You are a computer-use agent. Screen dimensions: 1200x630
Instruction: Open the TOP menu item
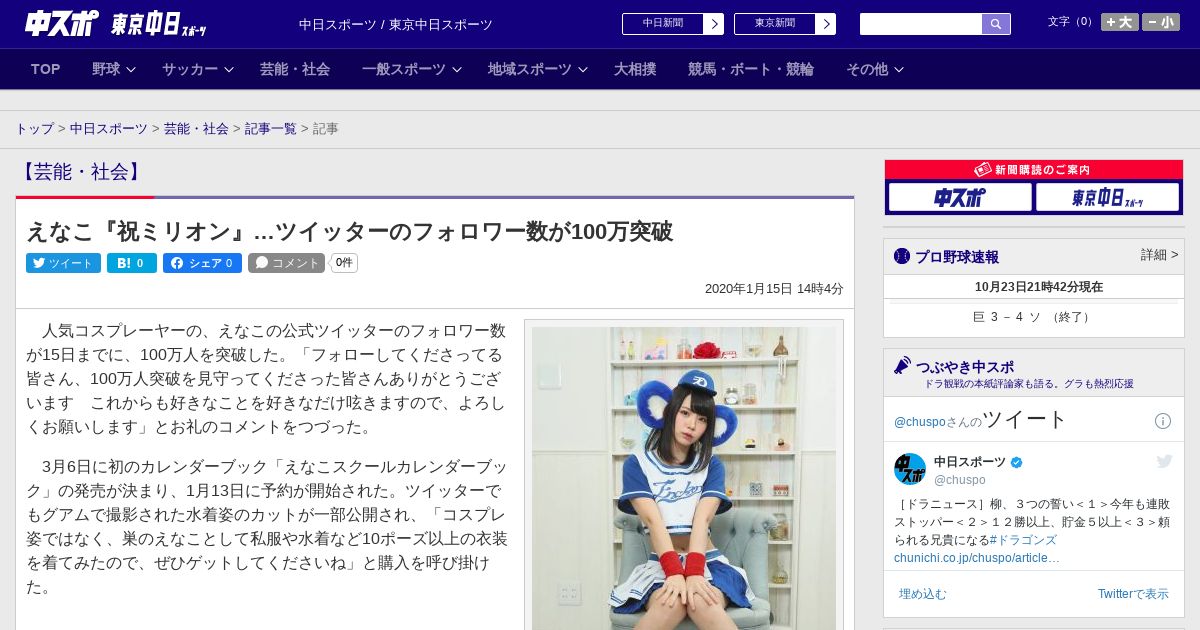pyautogui.click(x=46, y=69)
